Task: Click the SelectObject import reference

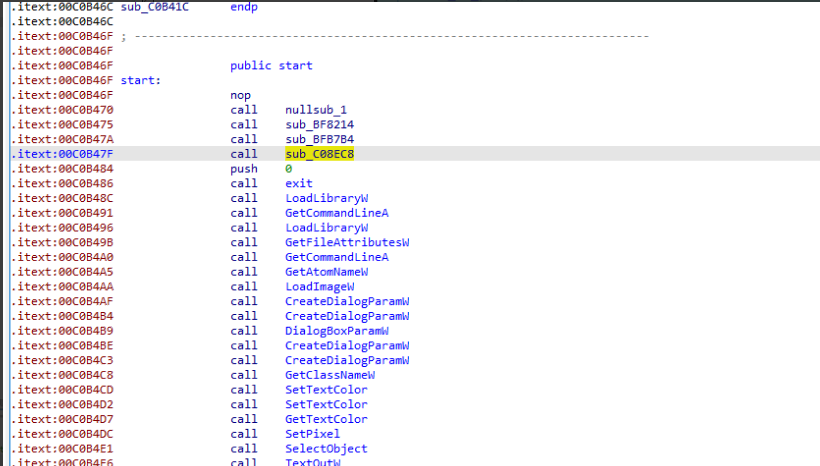Action: coord(326,449)
